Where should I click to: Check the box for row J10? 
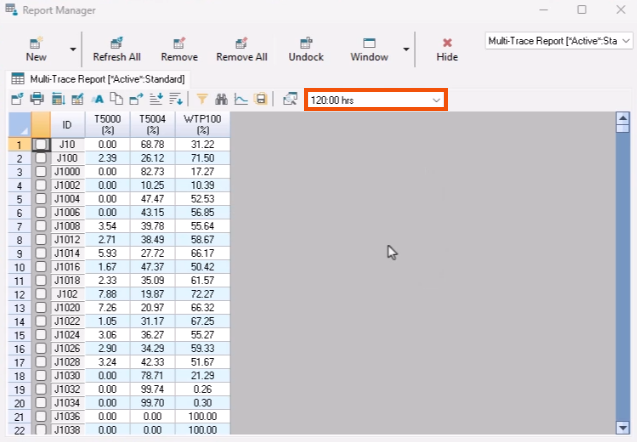(x=41, y=144)
